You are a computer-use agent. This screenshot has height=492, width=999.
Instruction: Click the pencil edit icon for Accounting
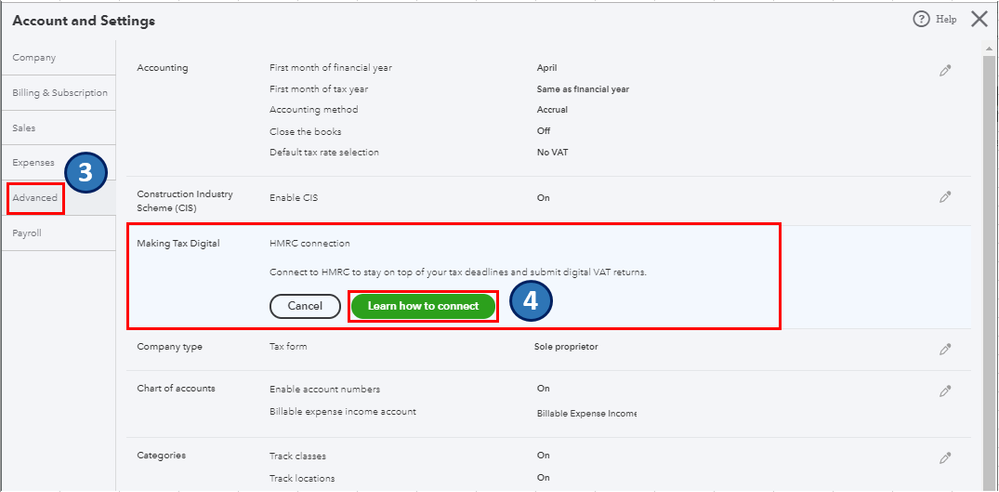[945, 70]
